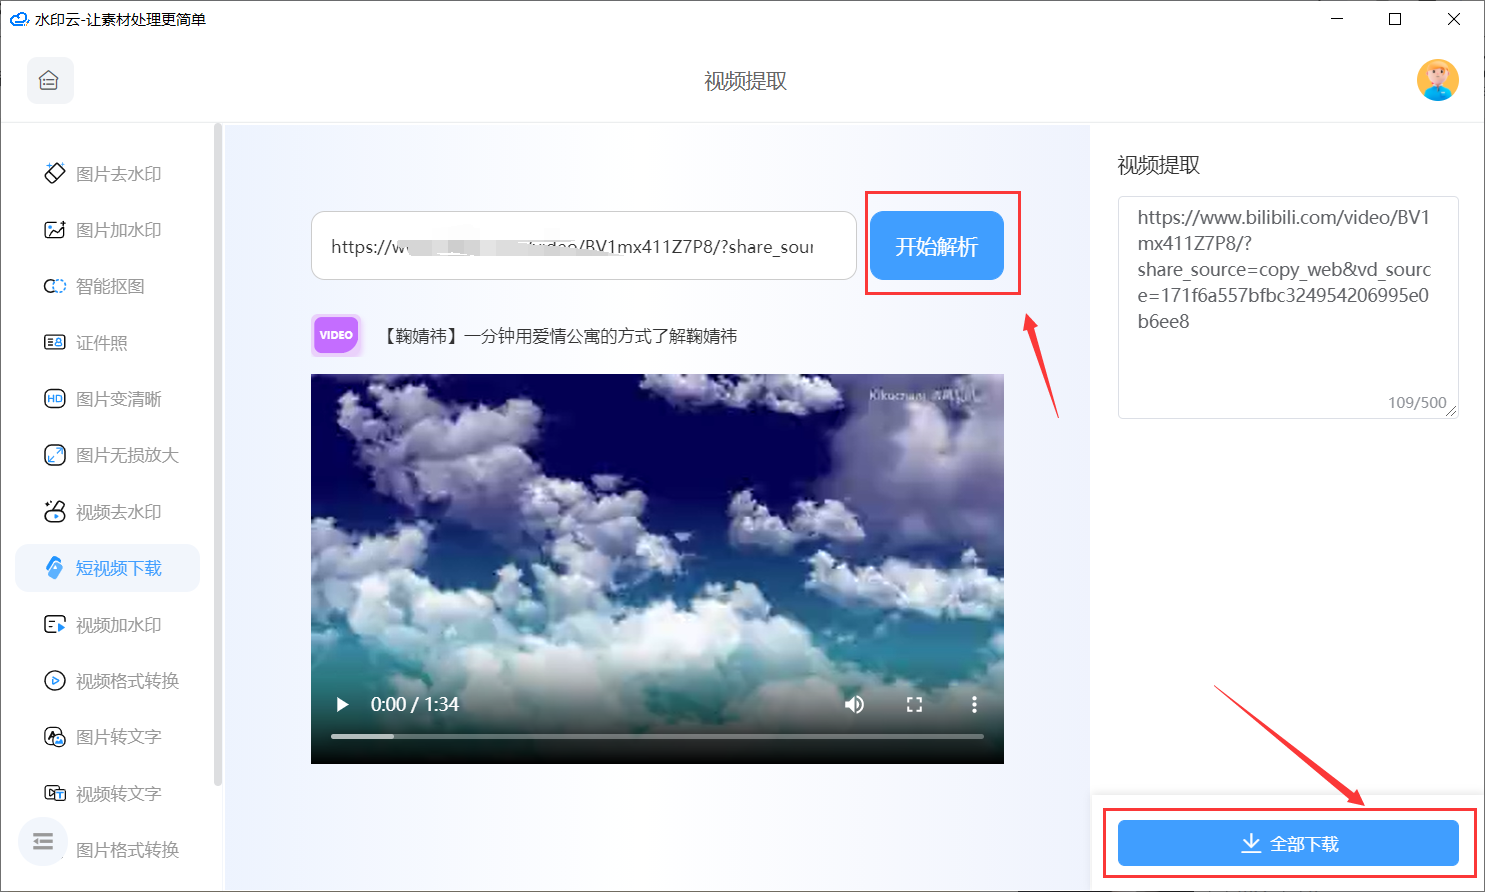Viewport: 1485px width, 892px height.
Task: Click the sidebar vertical scrollbar
Action: (218, 455)
